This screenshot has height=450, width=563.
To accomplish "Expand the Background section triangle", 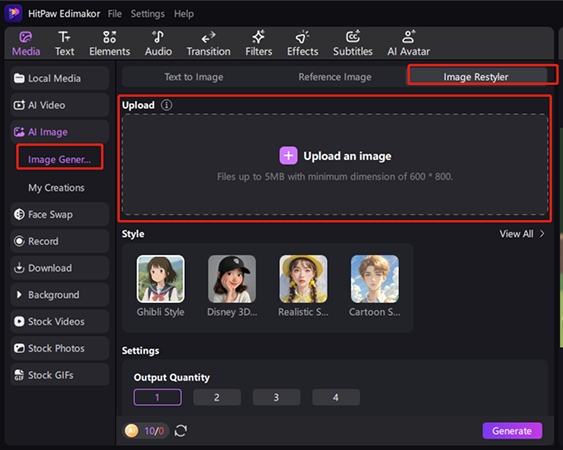I will [x=19, y=294].
